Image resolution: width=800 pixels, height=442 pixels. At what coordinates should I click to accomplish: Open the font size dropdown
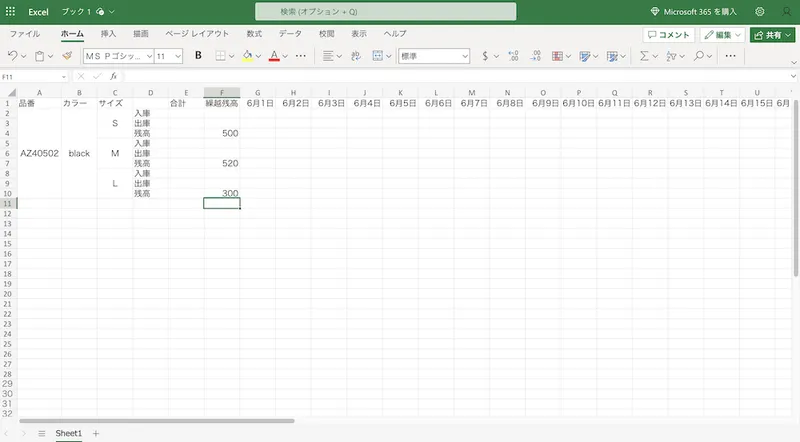tap(178, 56)
